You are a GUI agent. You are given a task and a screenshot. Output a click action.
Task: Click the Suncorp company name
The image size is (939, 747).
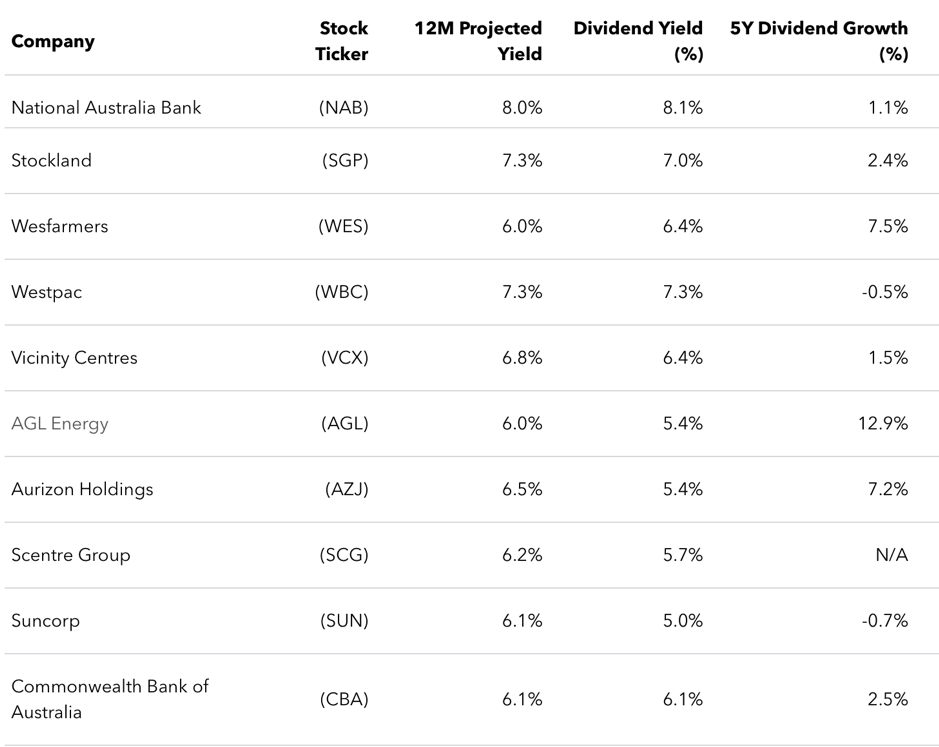point(45,621)
